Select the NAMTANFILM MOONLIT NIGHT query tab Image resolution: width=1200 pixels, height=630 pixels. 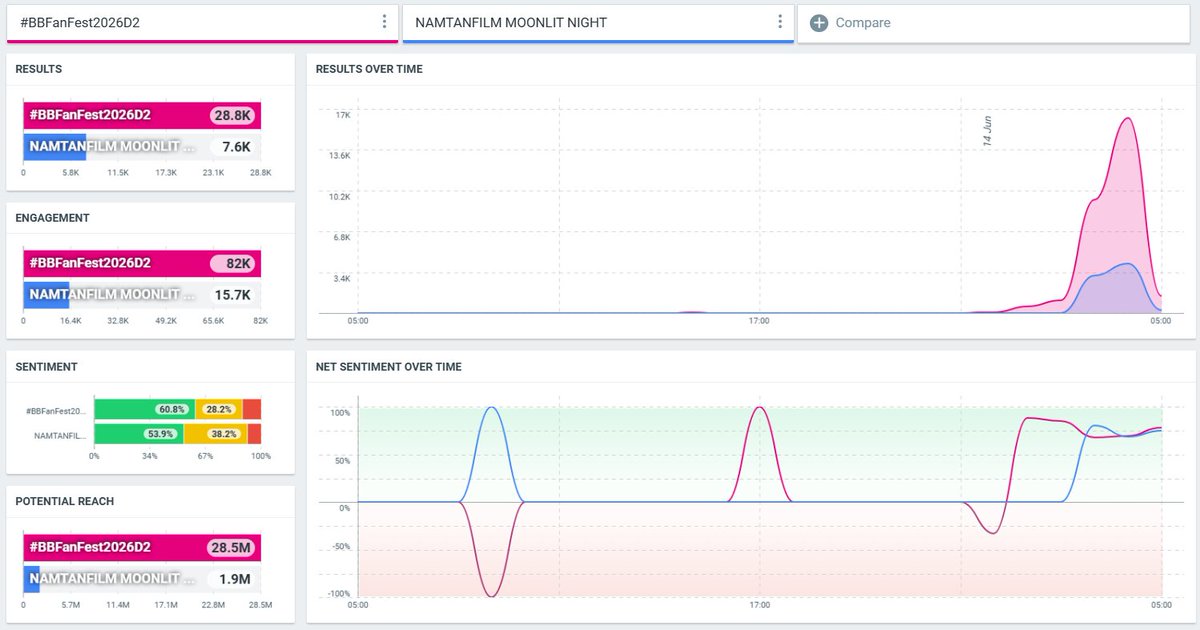[x=598, y=23]
